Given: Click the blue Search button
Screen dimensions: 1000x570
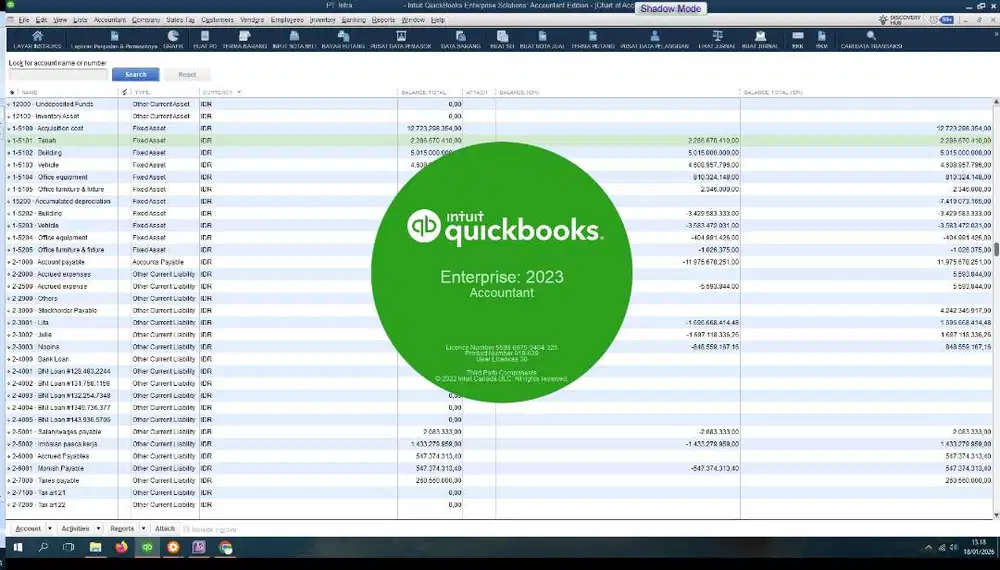Looking at the screenshot, I should (135, 75).
